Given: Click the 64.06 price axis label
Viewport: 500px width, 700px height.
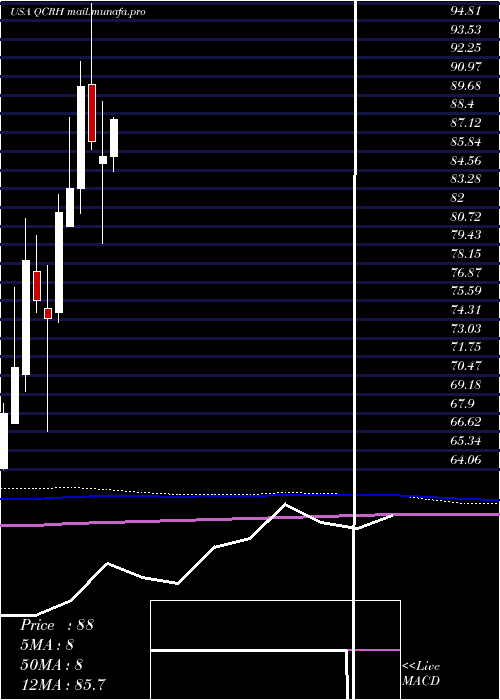Looking at the screenshot, I should click(x=466, y=459).
